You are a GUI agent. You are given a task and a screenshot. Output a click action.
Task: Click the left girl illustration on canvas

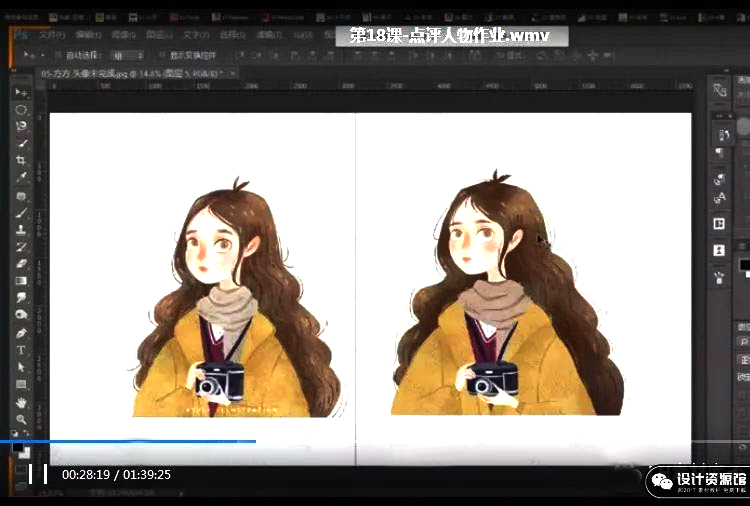237,298
